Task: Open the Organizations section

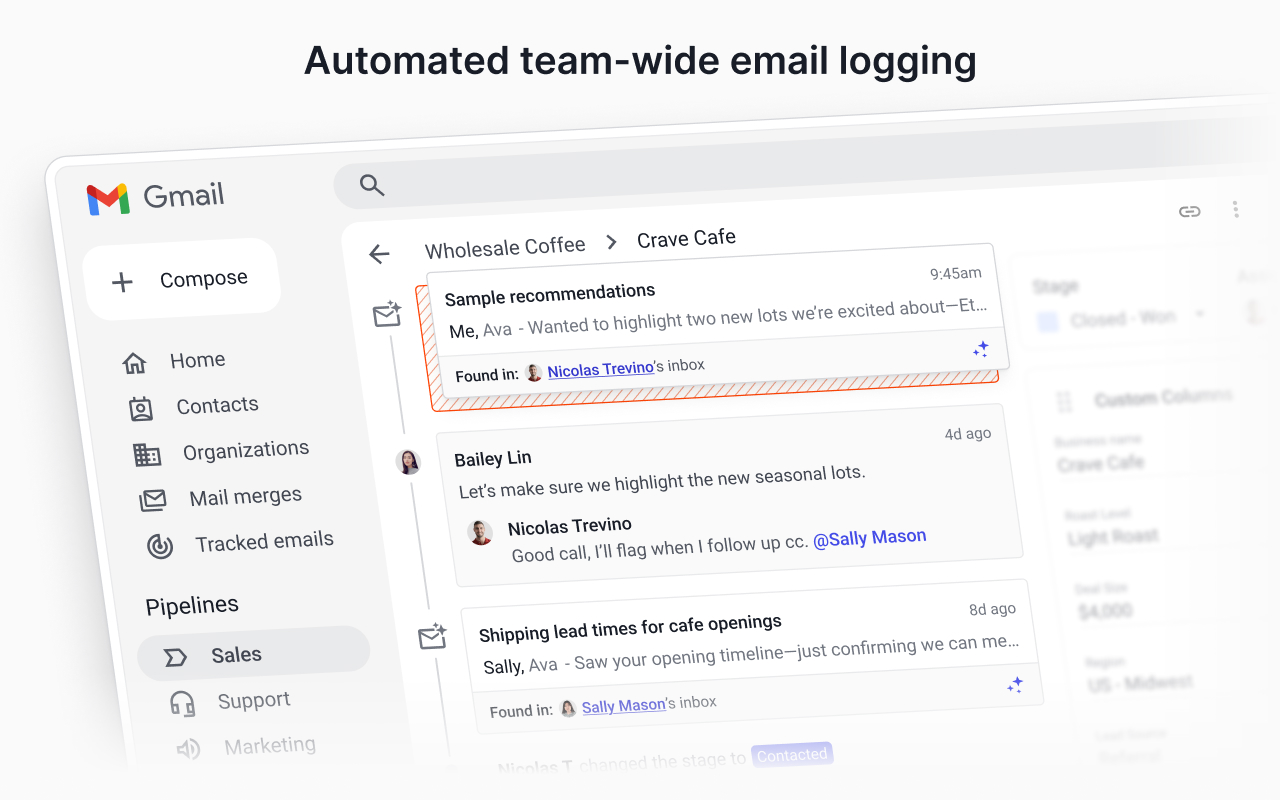Action: pos(245,449)
